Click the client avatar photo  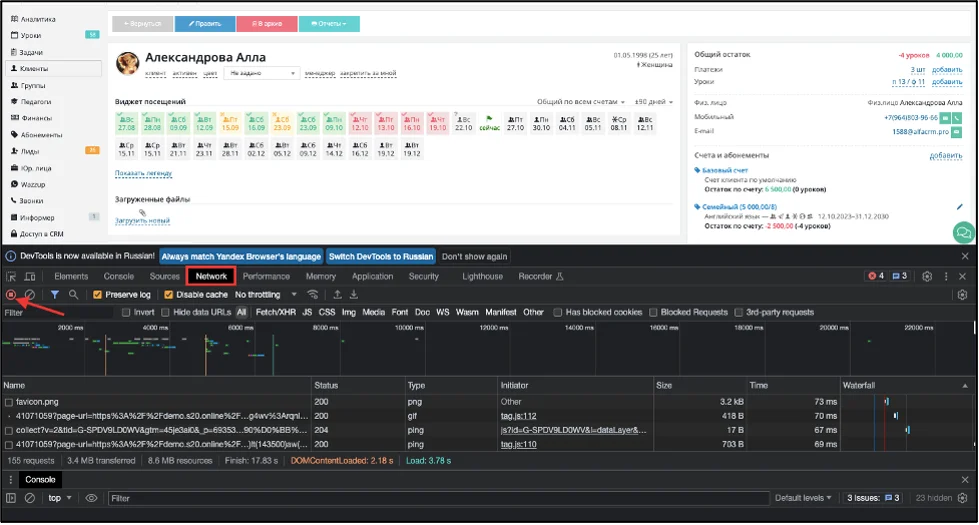[x=127, y=63]
